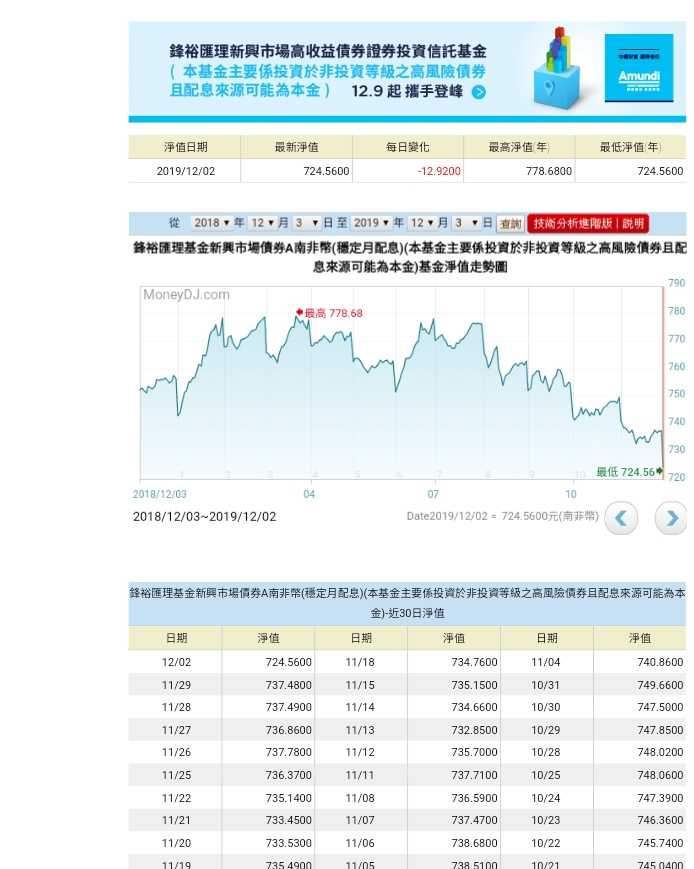Click the 11/12 date cell
The height and width of the screenshot is (869, 694).
coord(360,752)
